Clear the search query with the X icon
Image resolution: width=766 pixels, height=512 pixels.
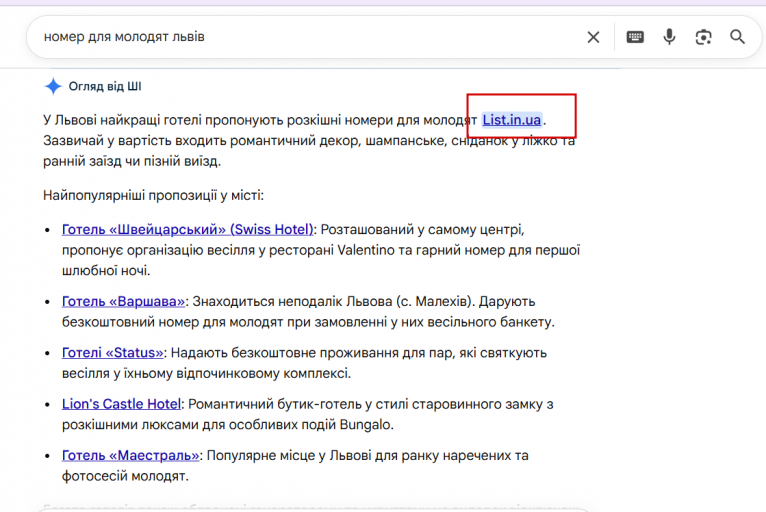tap(593, 37)
